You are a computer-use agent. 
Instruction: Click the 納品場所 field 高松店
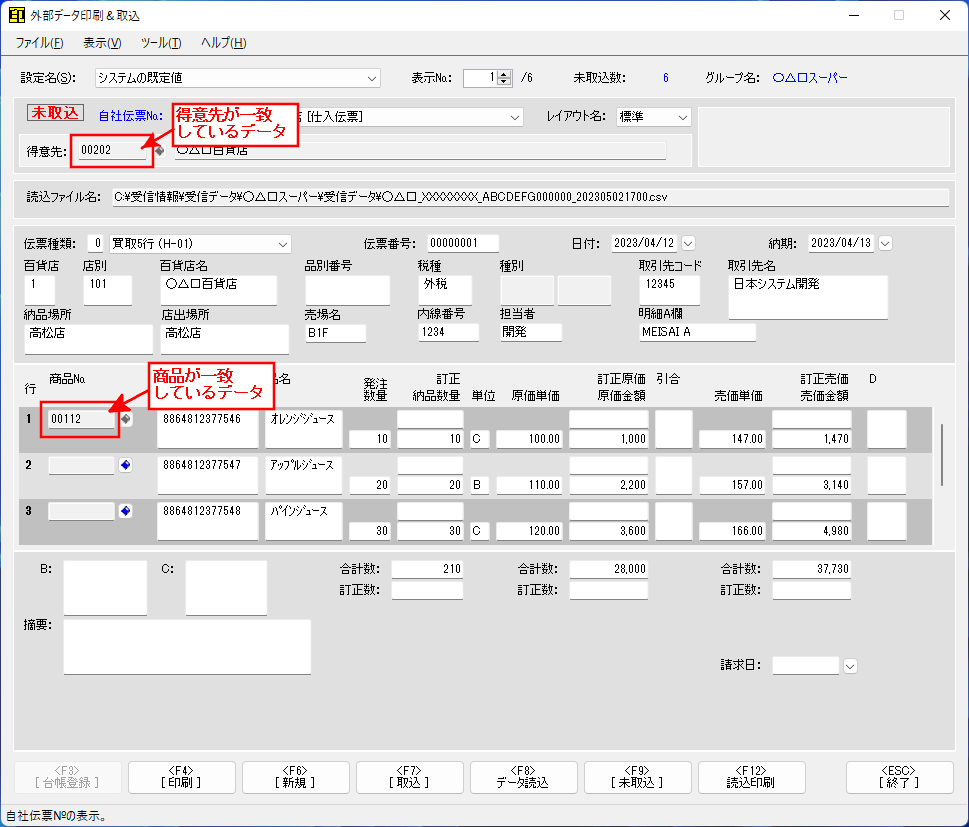[88, 339]
